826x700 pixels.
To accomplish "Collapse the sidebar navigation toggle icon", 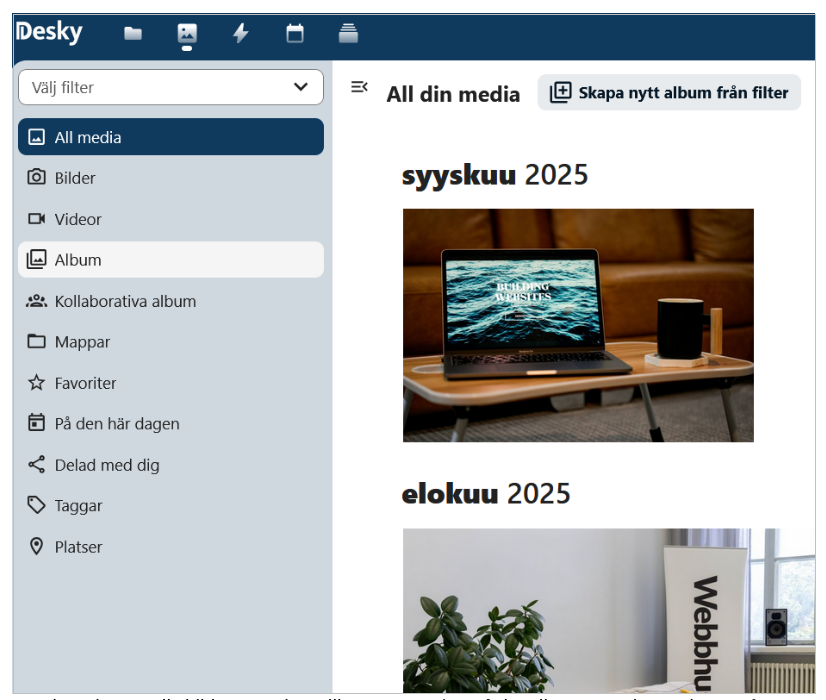I will coord(359,88).
